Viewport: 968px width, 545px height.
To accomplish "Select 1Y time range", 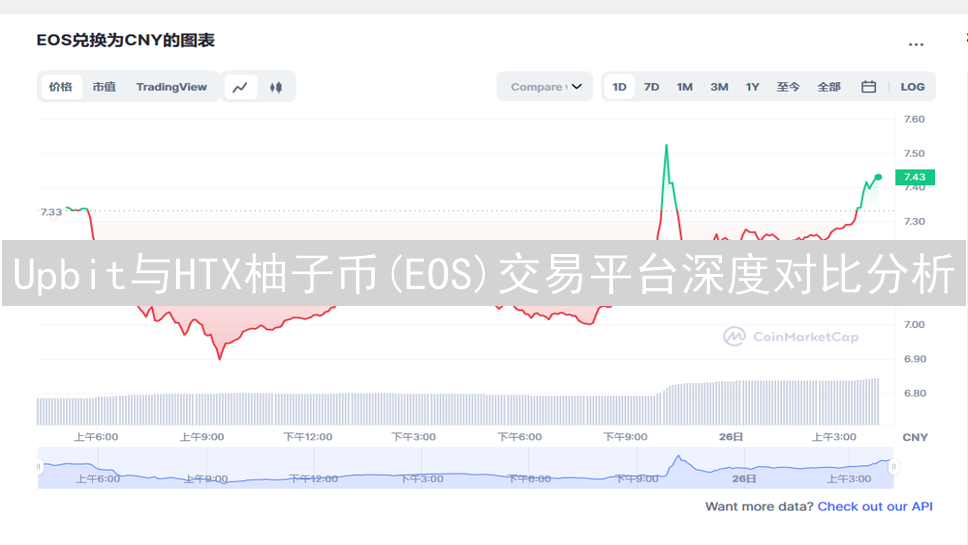I will (x=752, y=87).
